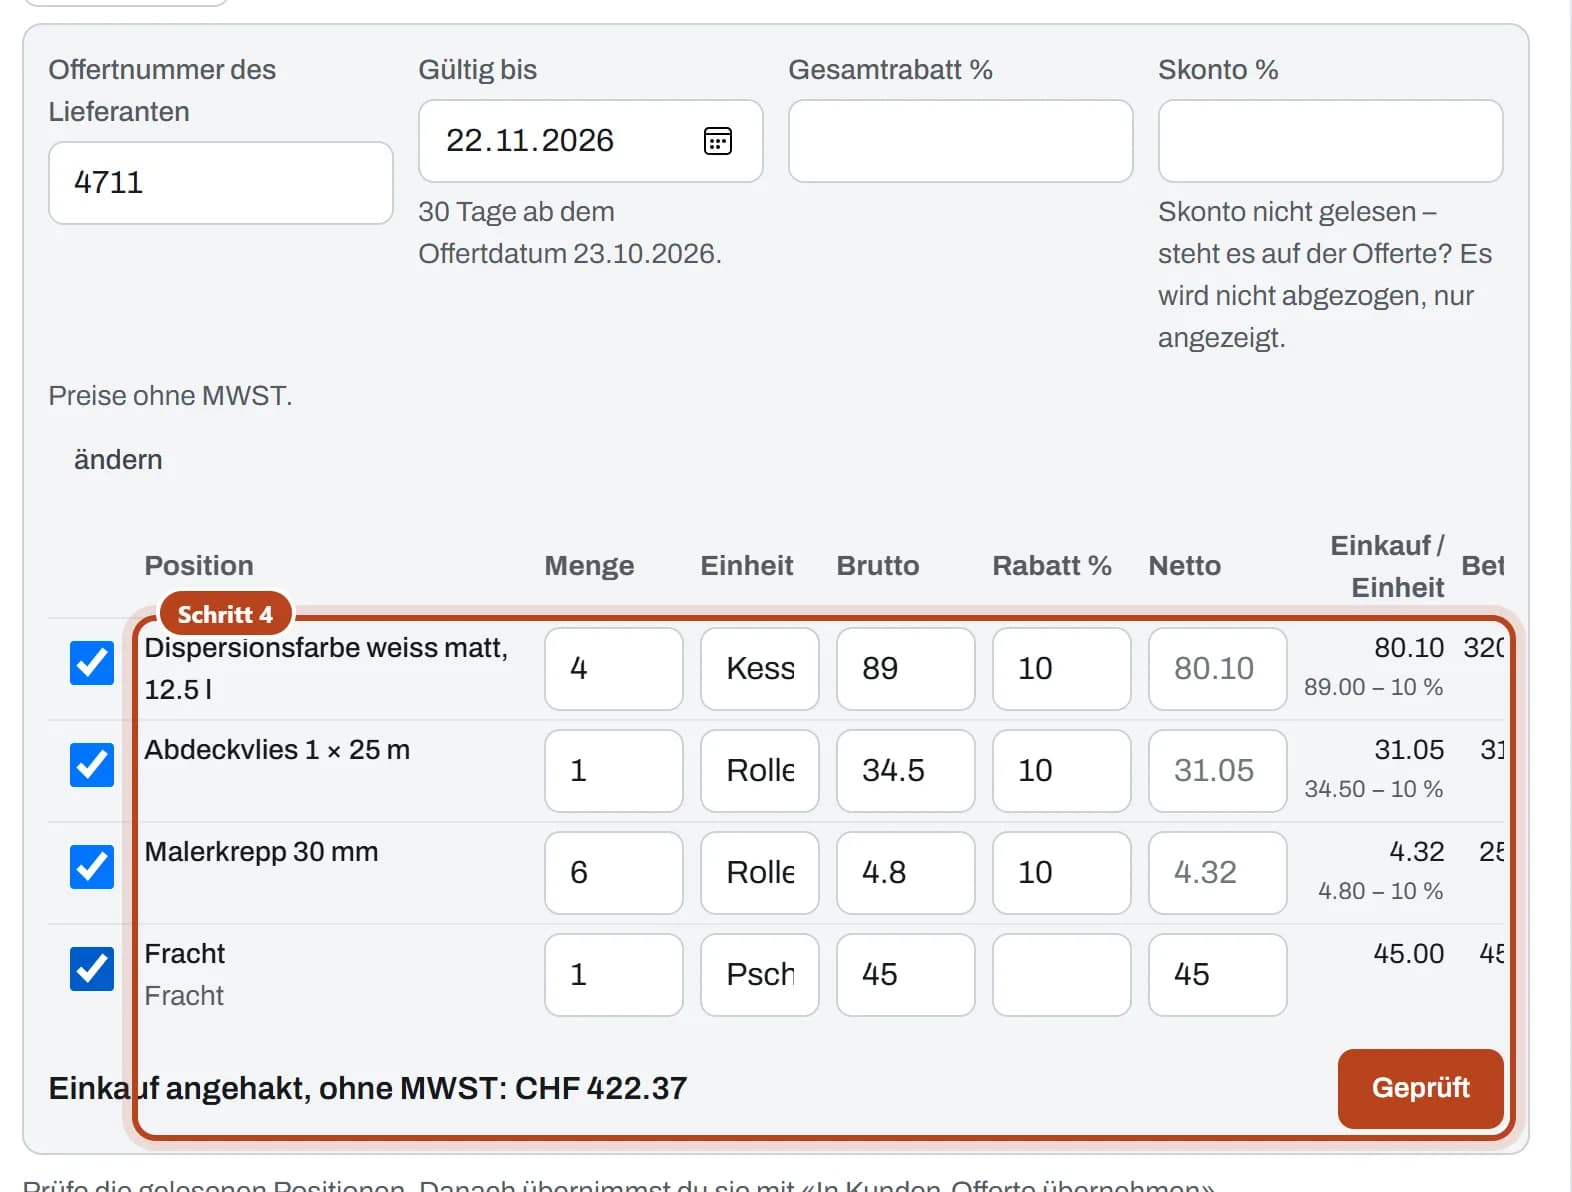Click the '89.00 – 10 %' calculation text
Screen dimensions: 1572x1192
[x=1373, y=687]
